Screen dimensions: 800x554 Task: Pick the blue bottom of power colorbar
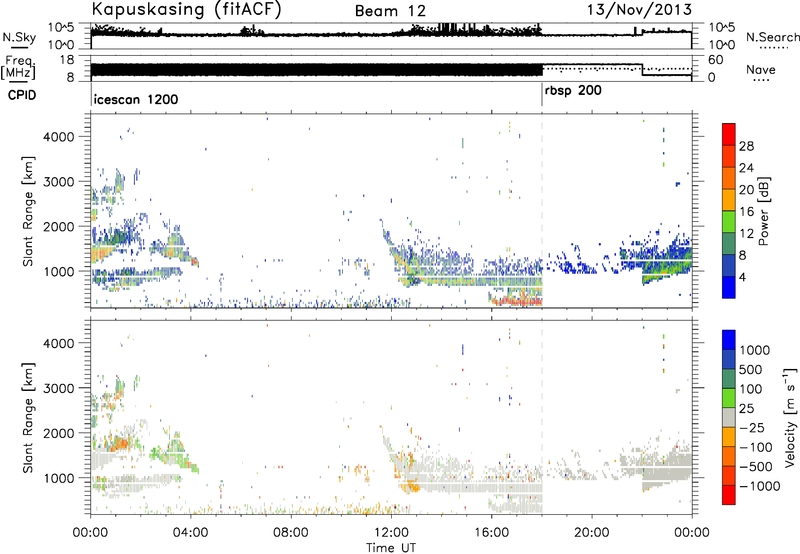729,287
